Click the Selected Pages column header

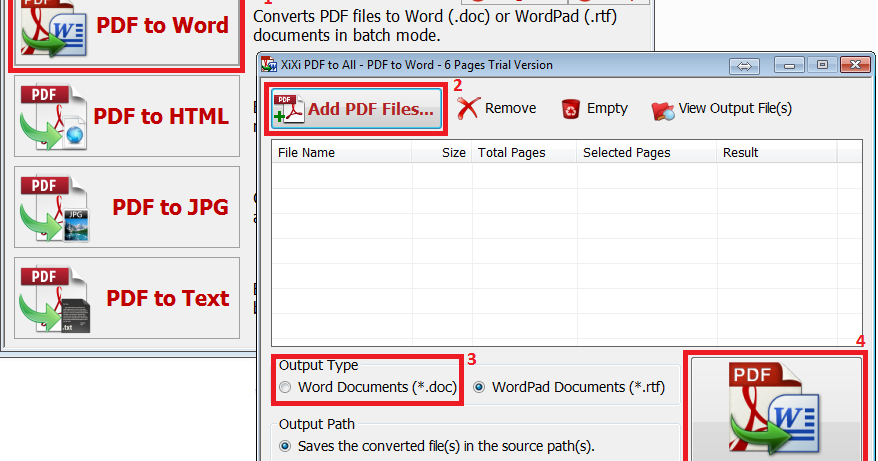click(x=647, y=152)
